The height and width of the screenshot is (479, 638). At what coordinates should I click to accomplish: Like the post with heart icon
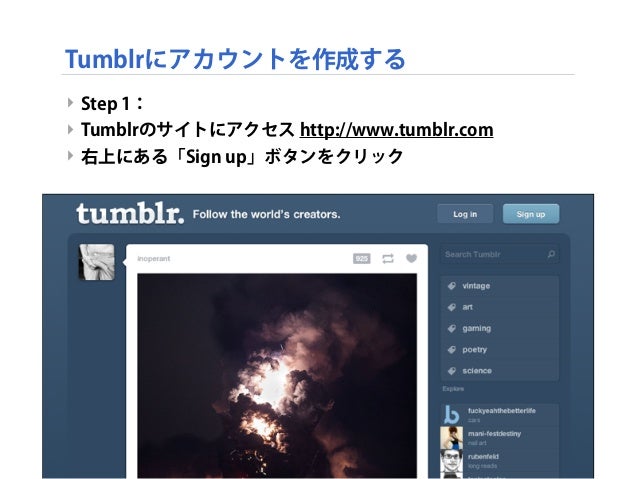point(411,258)
